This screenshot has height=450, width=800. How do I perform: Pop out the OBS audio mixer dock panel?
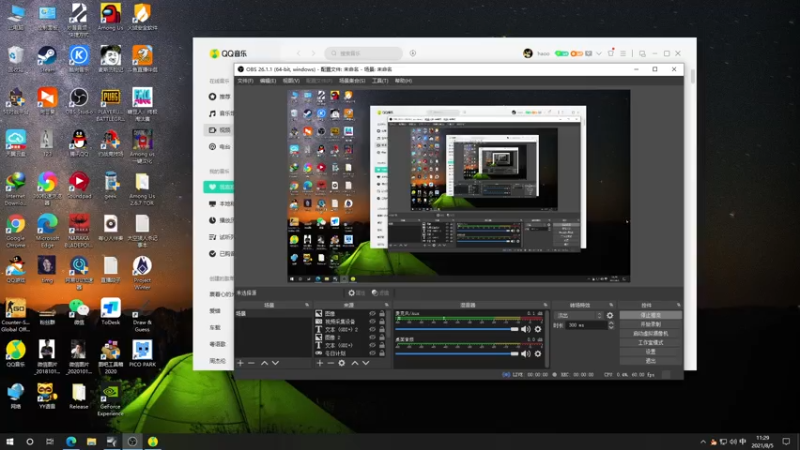pyautogui.click(x=545, y=305)
